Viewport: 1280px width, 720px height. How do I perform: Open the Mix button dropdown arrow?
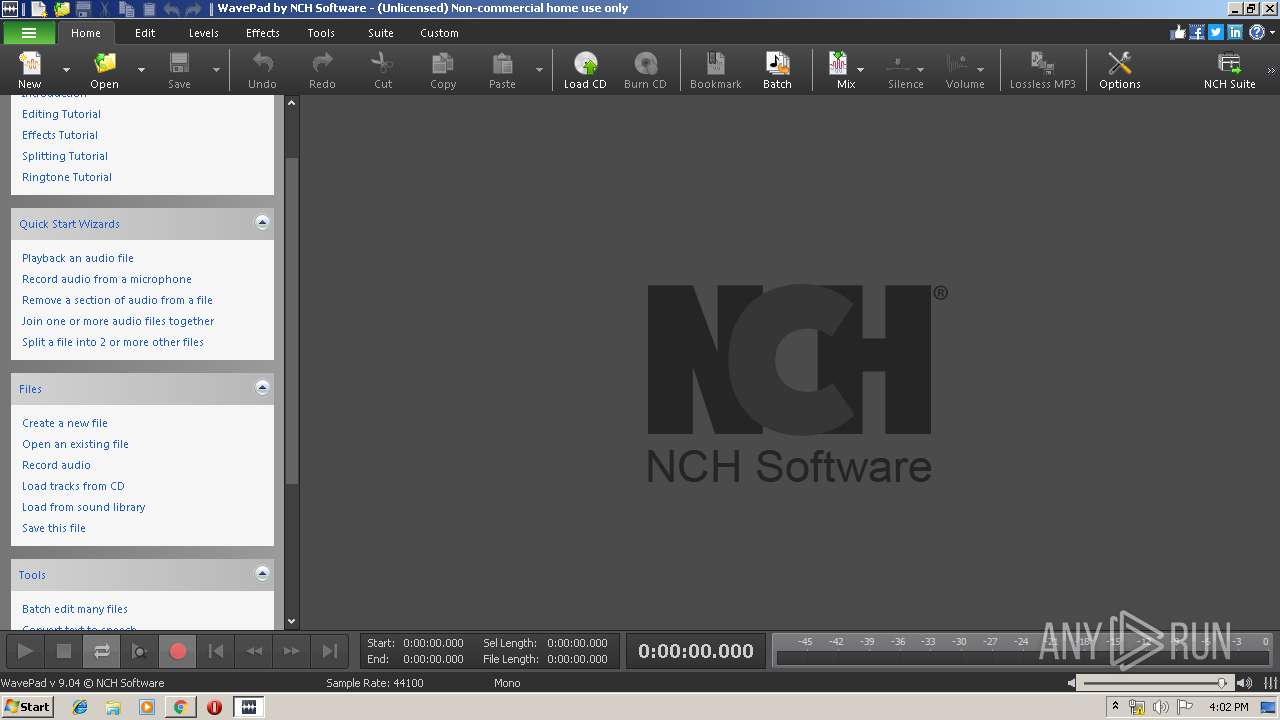[x=860, y=69]
